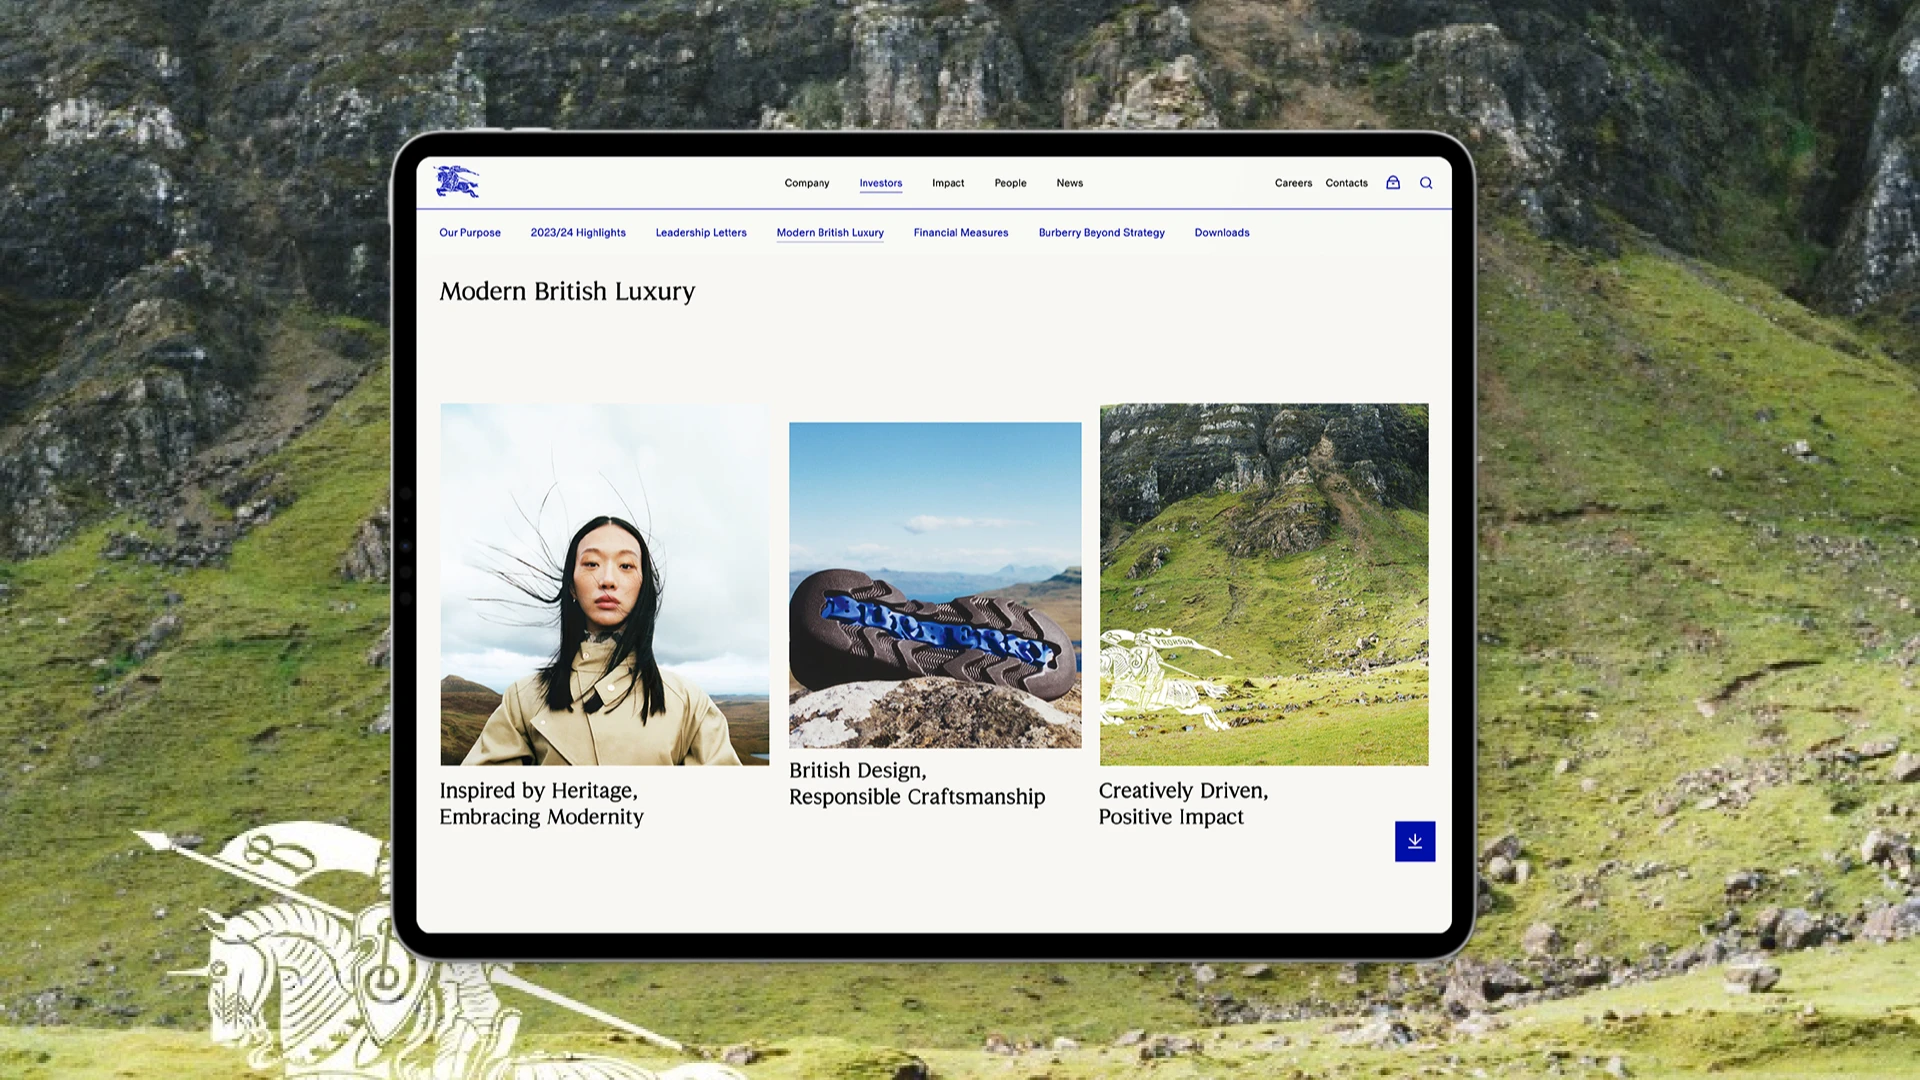Screen dimensions: 1920x1080
Task: Open the People menu item
Action: click(x=1010, y=183)
